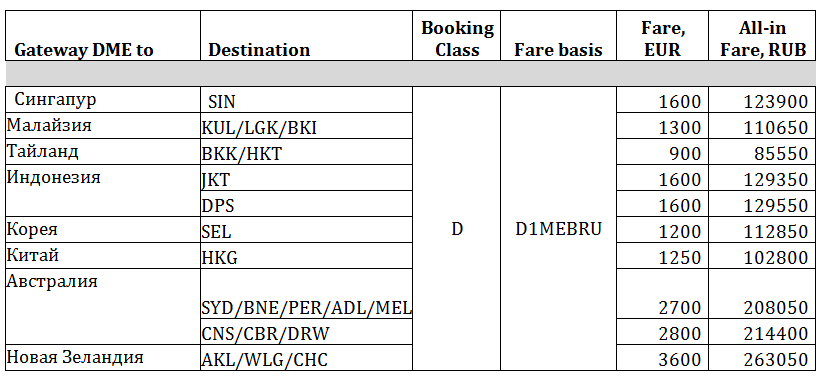Viewport: 821px width, 381px height.
Task: Click the Новая Зеландия gateway cell
Action: pos(103,358)
